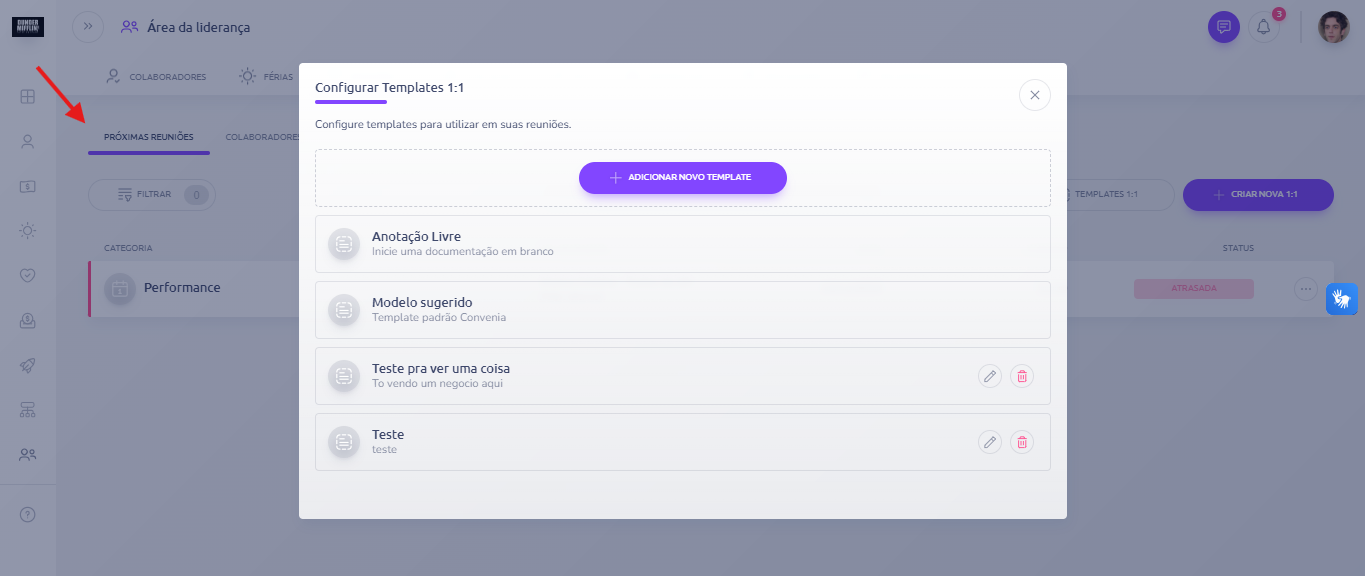Image resolution: width=1365 pixels, height=576 pixels.
Task: Edit the 'Teste pra ver uma coisa' template
Action: [990, 376]
